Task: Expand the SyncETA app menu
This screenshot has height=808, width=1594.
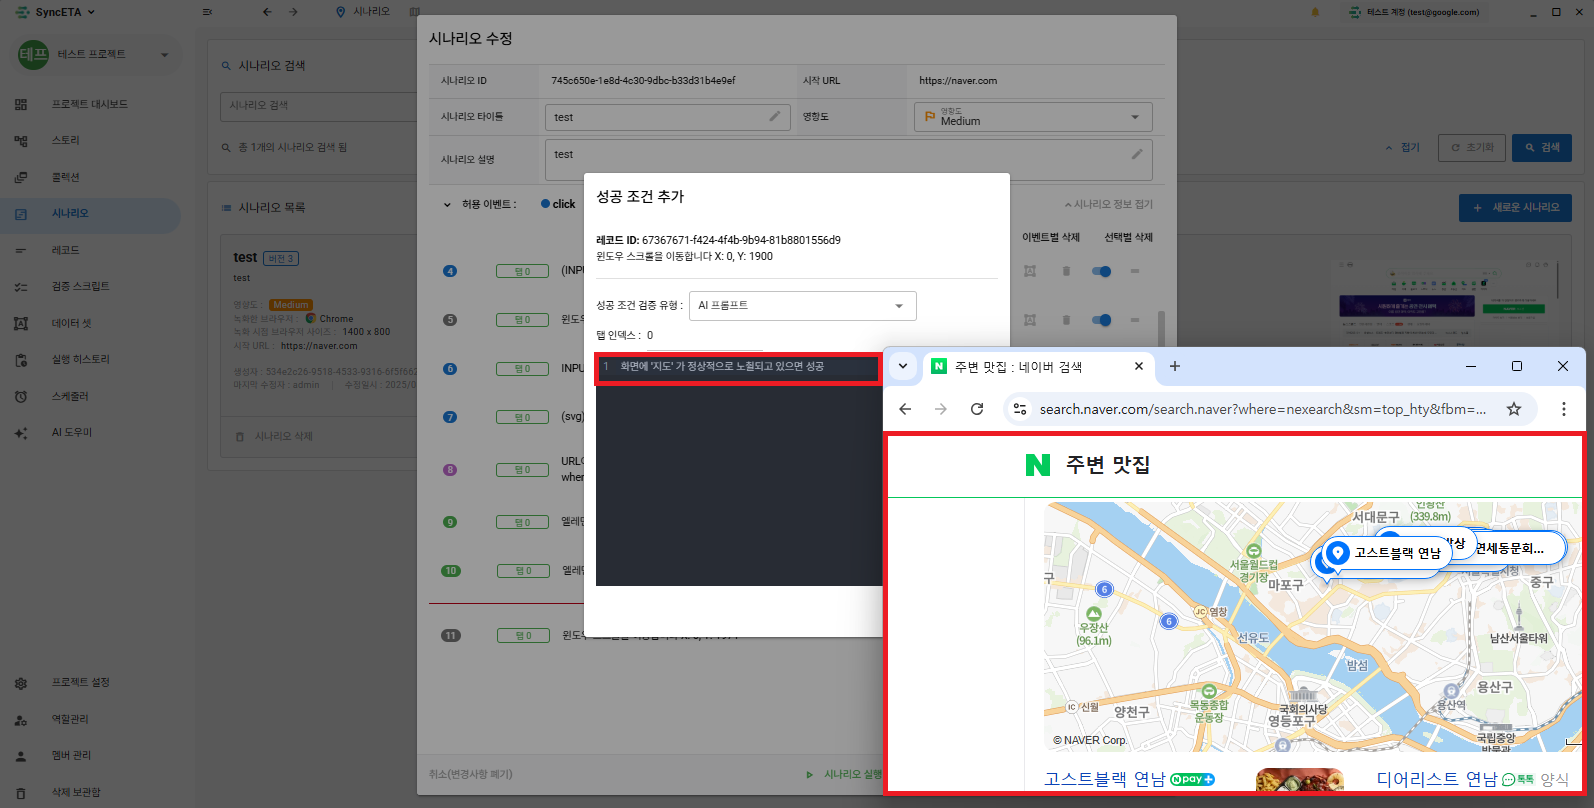Action: (x=55, y=12)
